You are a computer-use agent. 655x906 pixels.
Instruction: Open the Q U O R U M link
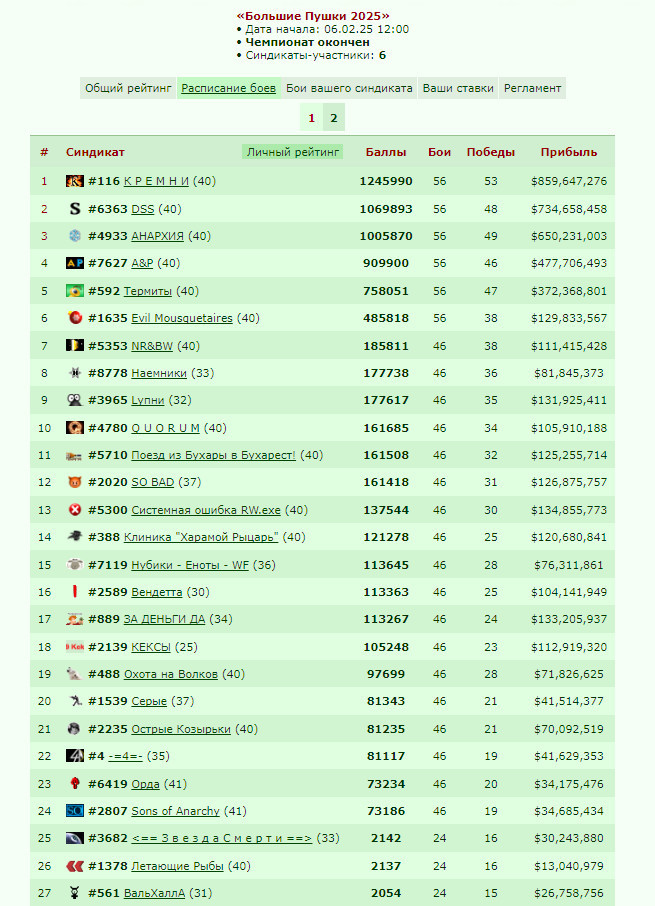coord(165,428)
